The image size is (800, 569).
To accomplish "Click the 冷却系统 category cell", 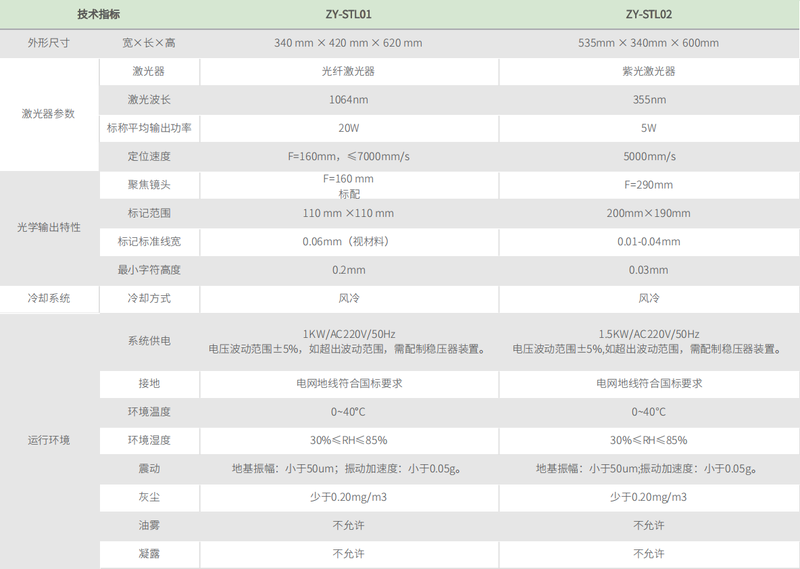I will pyautogui.click(x=49, y=298).
